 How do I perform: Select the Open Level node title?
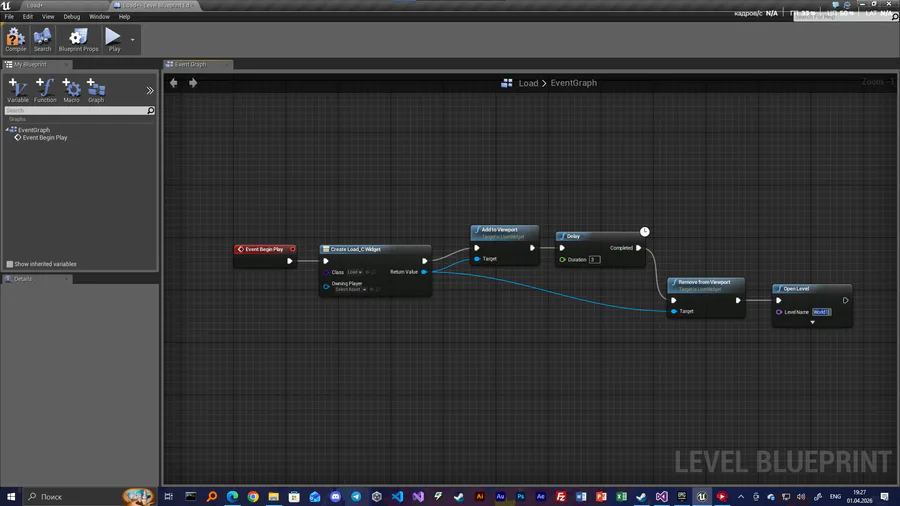tap(796, 289)
